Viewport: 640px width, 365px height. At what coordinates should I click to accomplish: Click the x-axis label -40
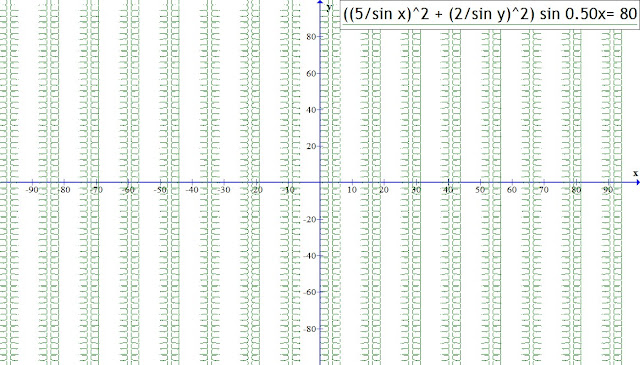pos(192,190)
